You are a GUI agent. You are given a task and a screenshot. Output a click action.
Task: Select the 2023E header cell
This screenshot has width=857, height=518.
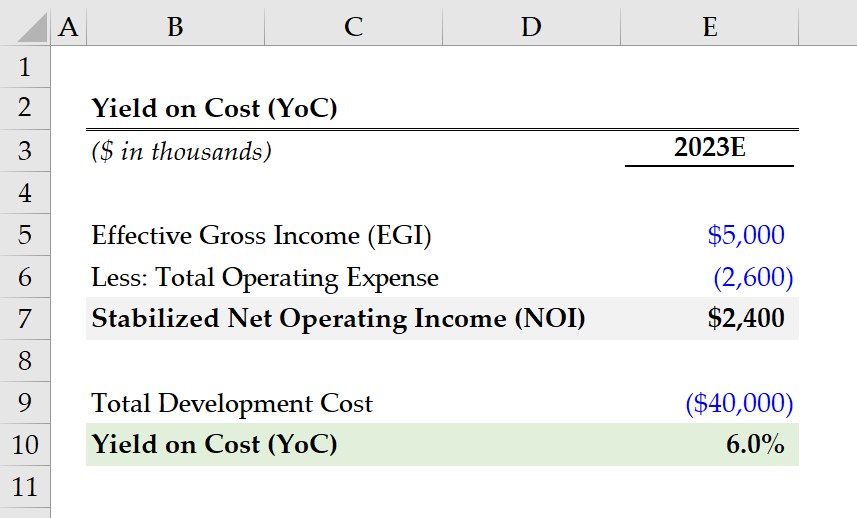pos(709,148)
